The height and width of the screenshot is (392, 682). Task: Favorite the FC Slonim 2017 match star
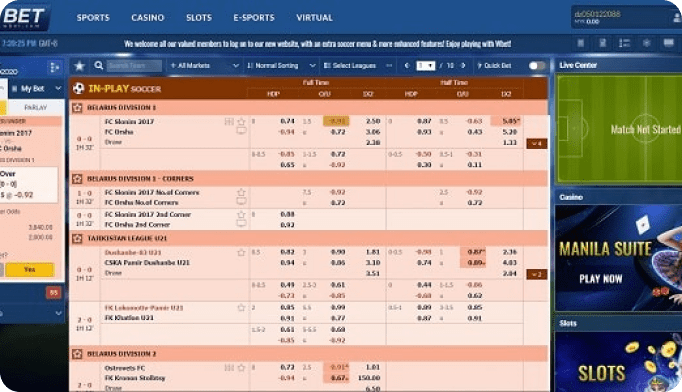click(x=241, y=121)
